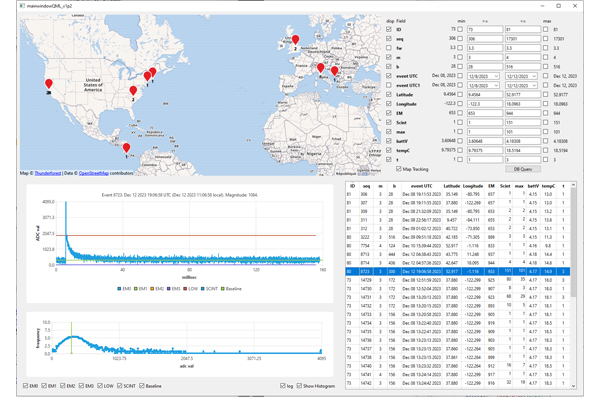Click the seq column header in table
The image size is (600, 400).
[366, 186]
